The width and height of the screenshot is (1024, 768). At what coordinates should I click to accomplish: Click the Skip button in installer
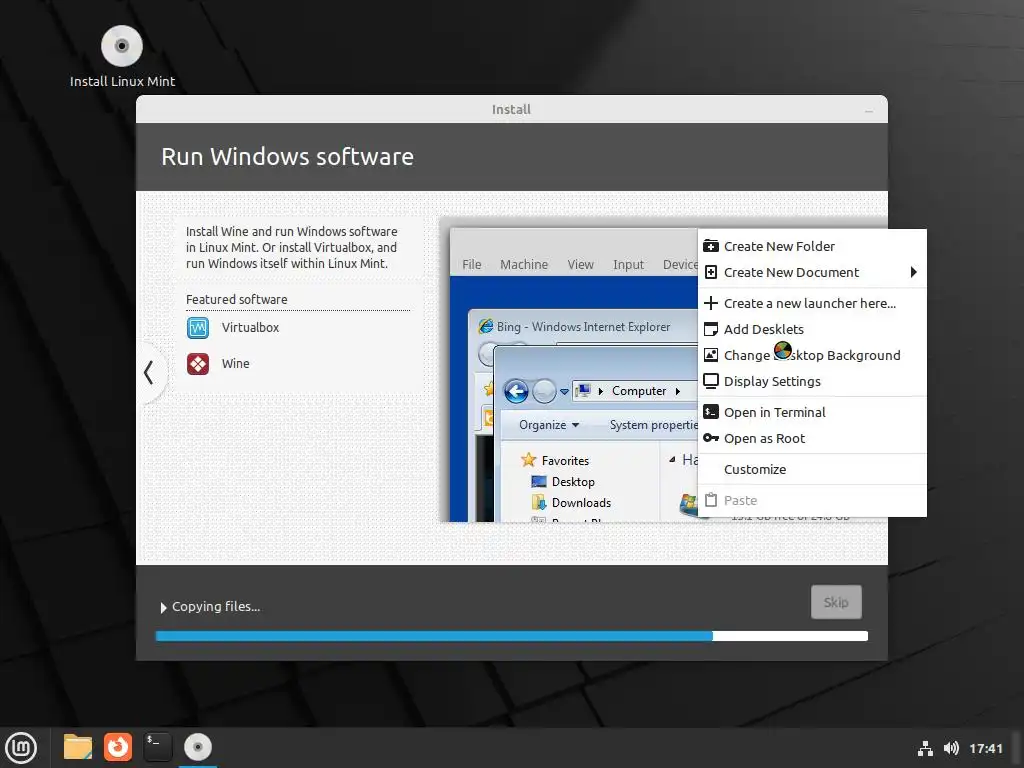tap(836, 602)
